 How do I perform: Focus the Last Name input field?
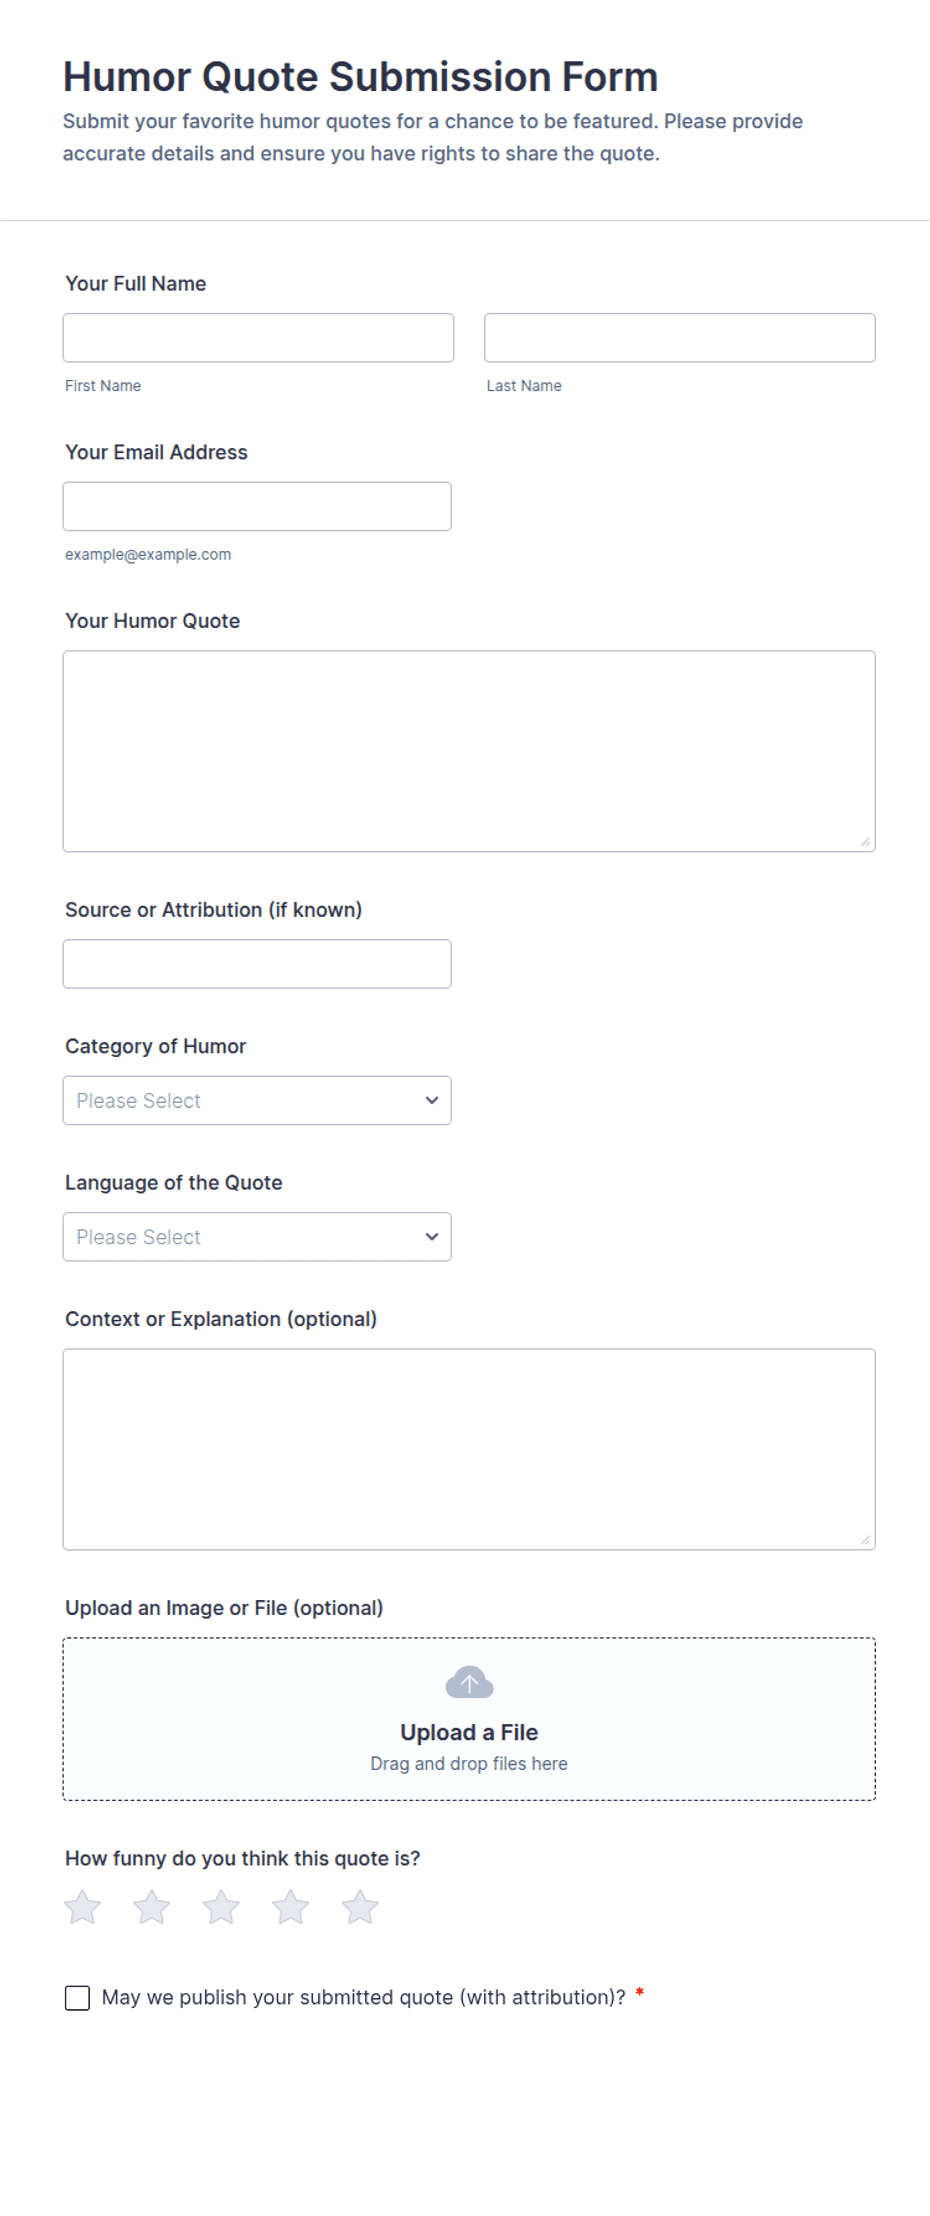coord(680,338)
